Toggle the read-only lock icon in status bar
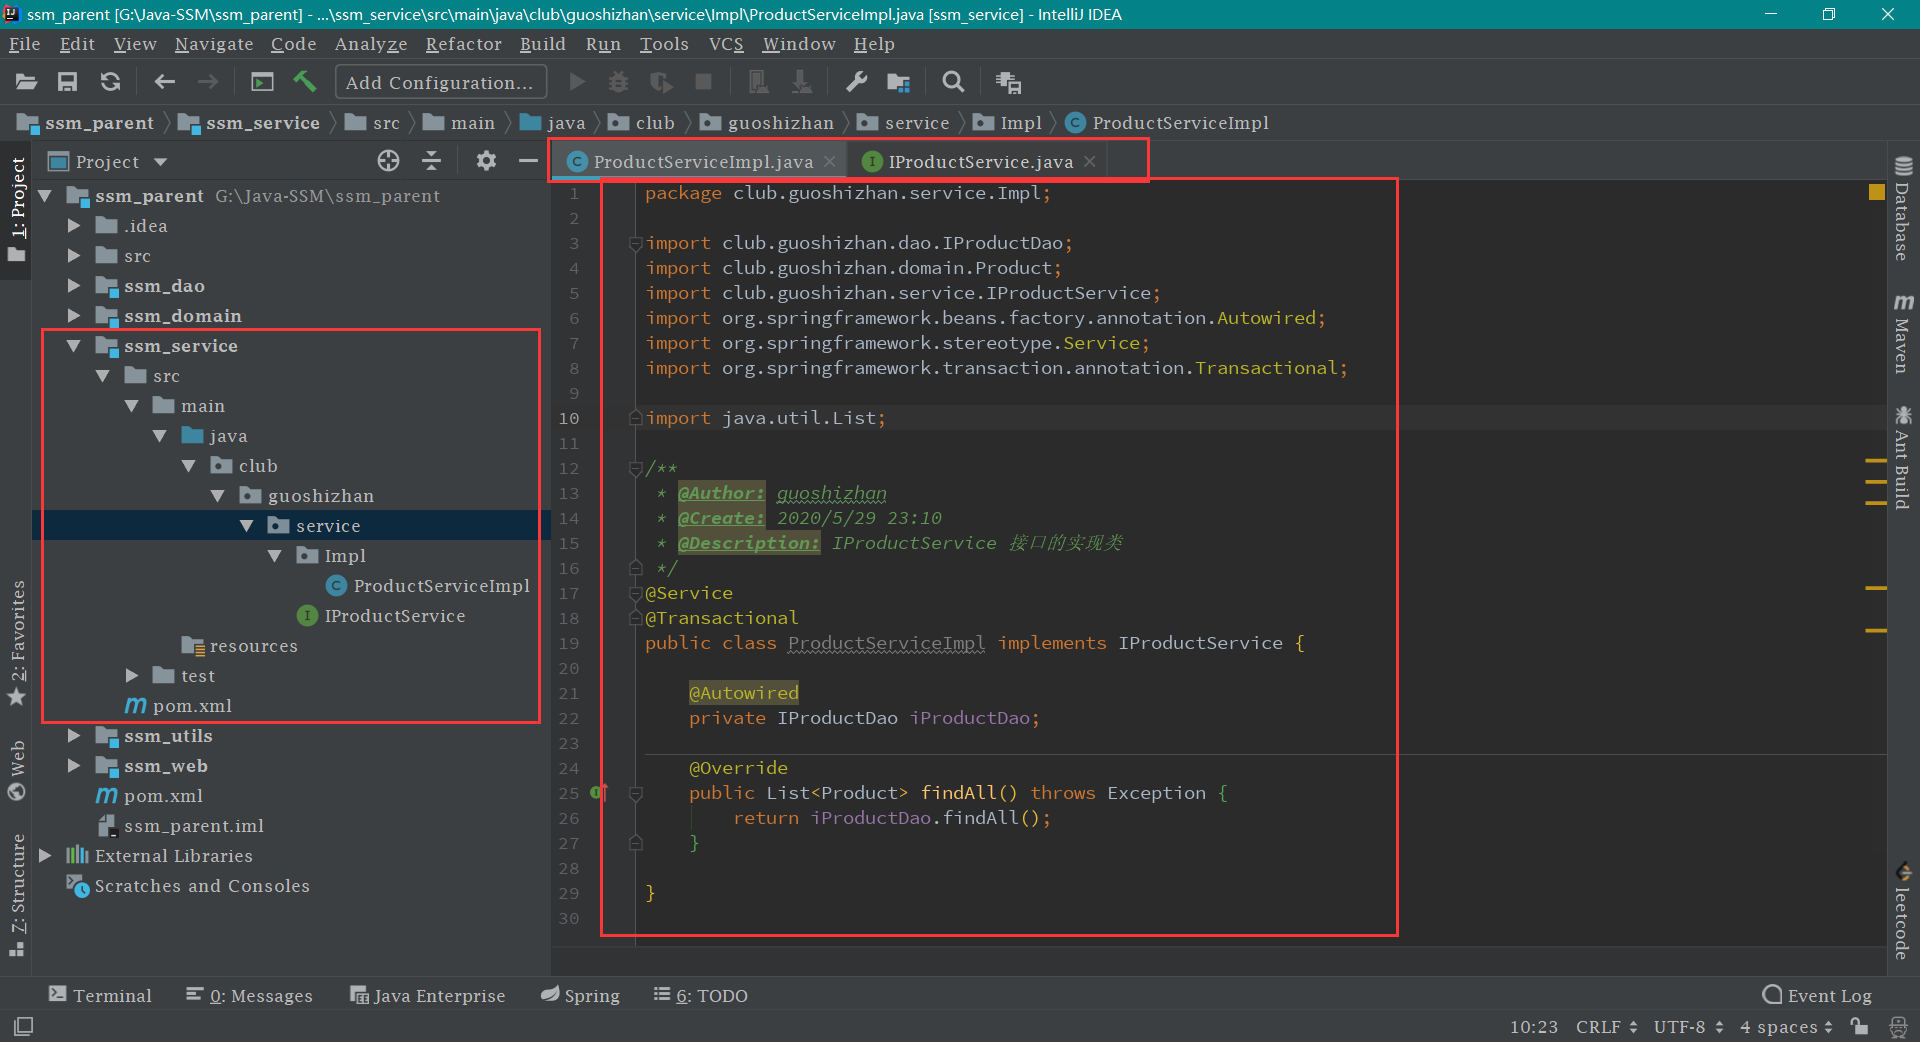Image resolution: width=1920 pixels, height=1042 pixels. [1859, 1026]
